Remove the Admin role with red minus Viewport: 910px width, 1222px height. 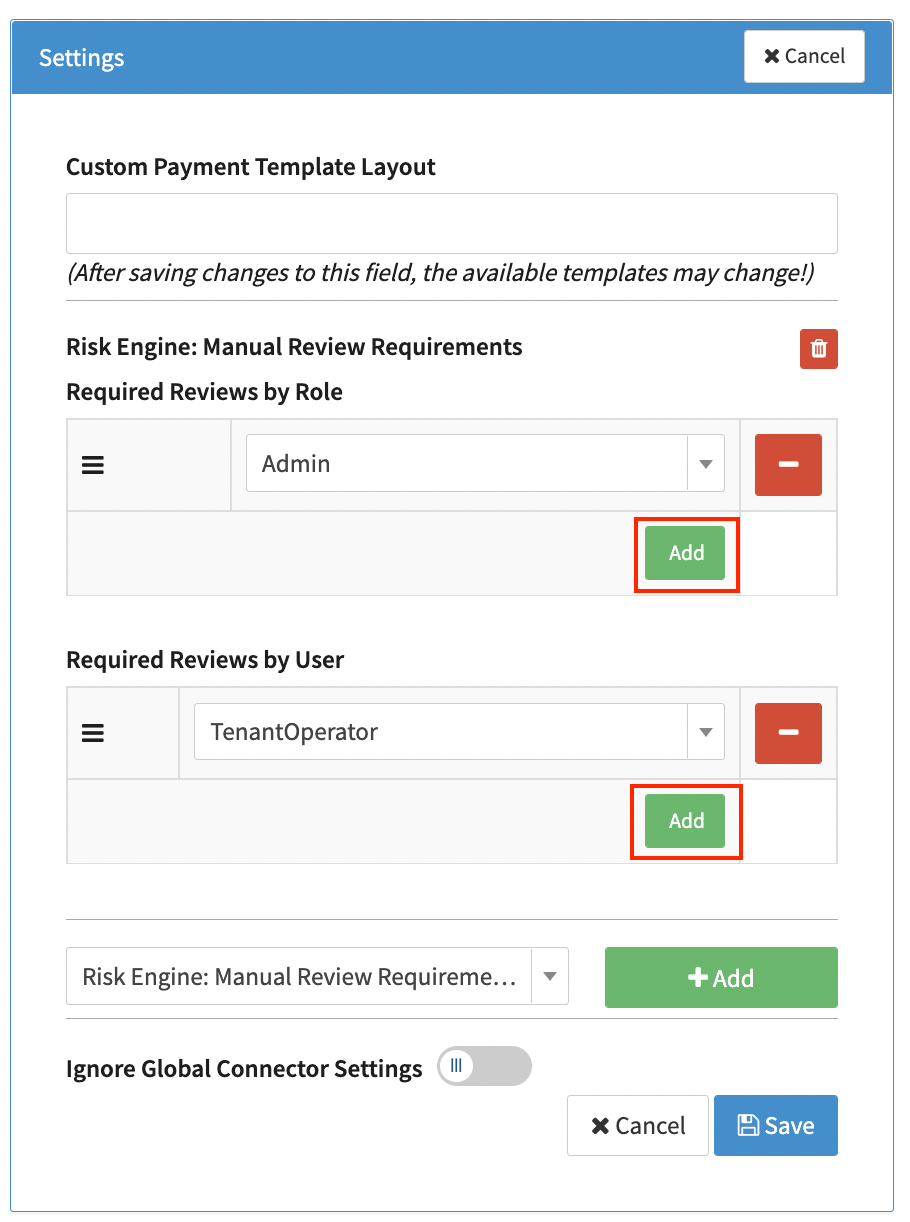tap(787, 465)
